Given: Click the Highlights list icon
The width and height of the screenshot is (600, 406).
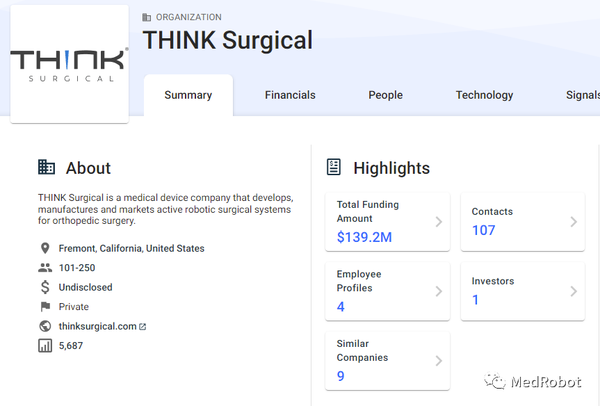Looking at the screenshot, I should pyautogui.click(x=334, y=167).
